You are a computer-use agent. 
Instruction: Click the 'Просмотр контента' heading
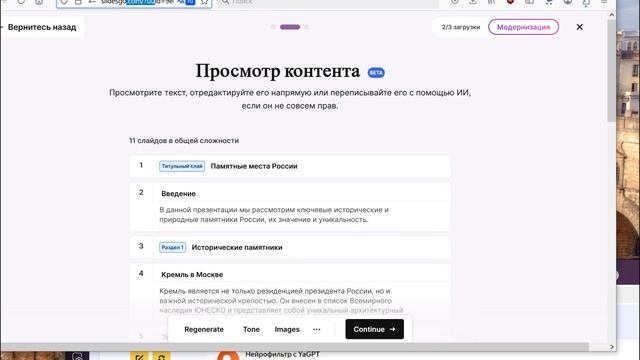click(x=278, y=71)
